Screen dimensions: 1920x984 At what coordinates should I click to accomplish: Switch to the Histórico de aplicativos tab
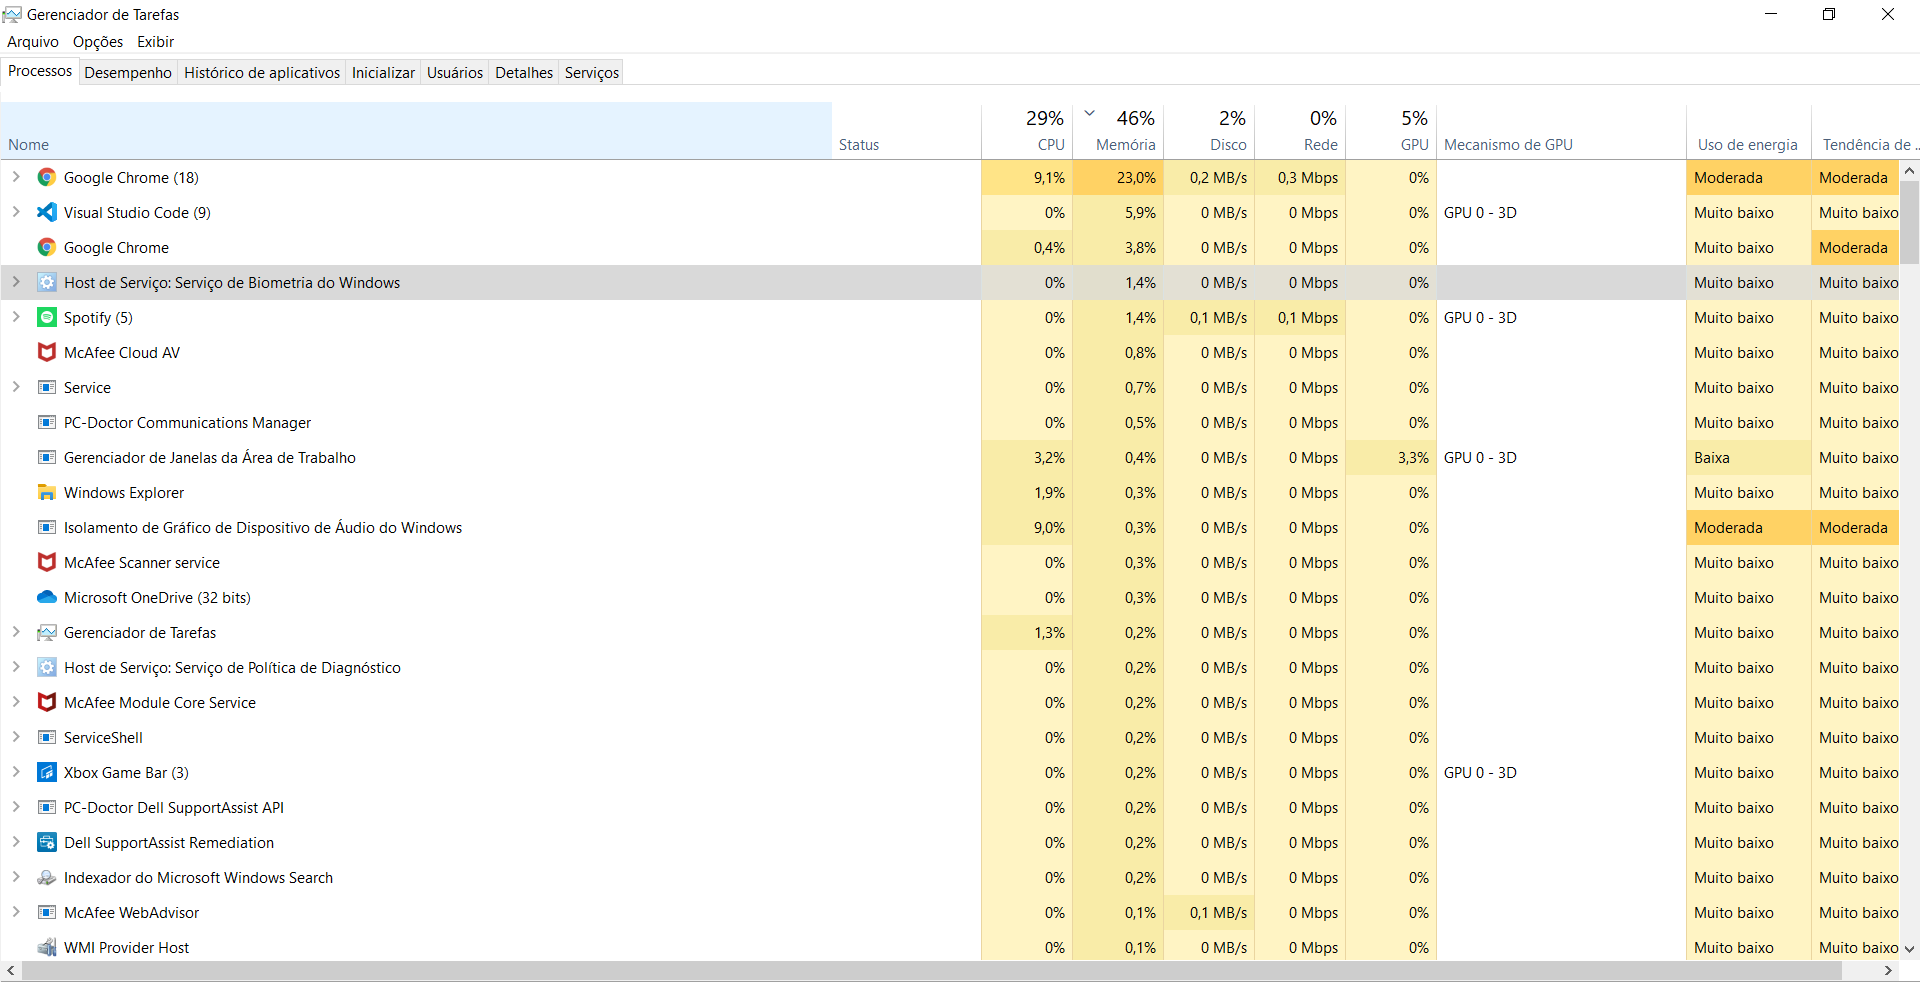[262, 72]
